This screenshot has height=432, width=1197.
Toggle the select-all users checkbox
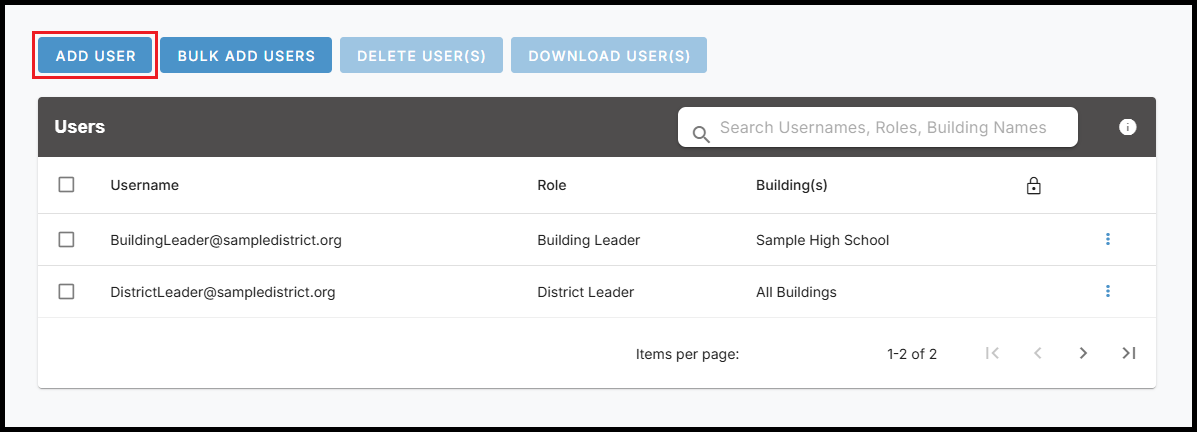pos(67,185)
